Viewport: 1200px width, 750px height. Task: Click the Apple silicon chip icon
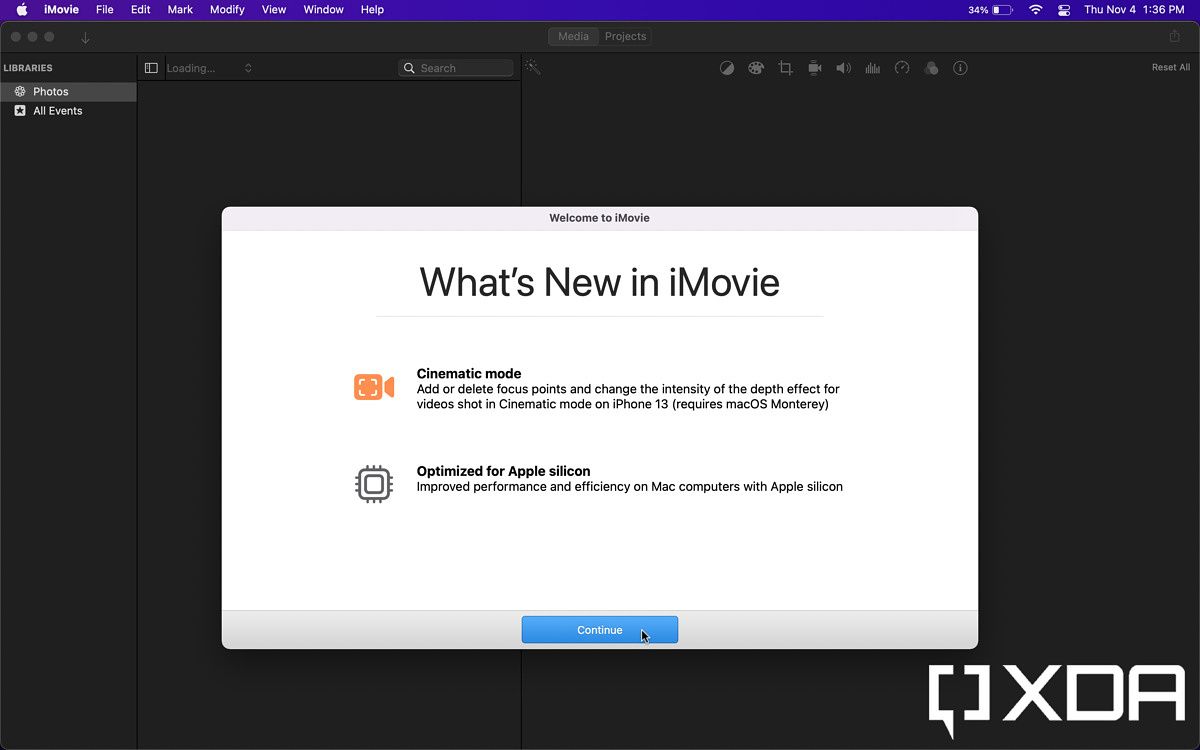[374, 484]
